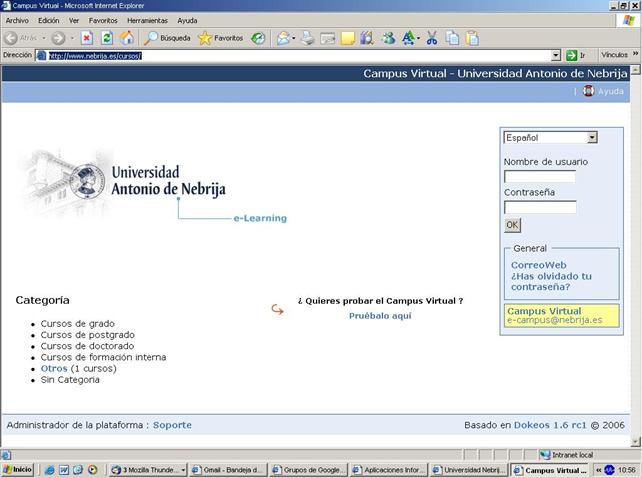Click in the Nombre de usuario field
The height and width of the screenshot is (478, 642).
pos(540,177)
